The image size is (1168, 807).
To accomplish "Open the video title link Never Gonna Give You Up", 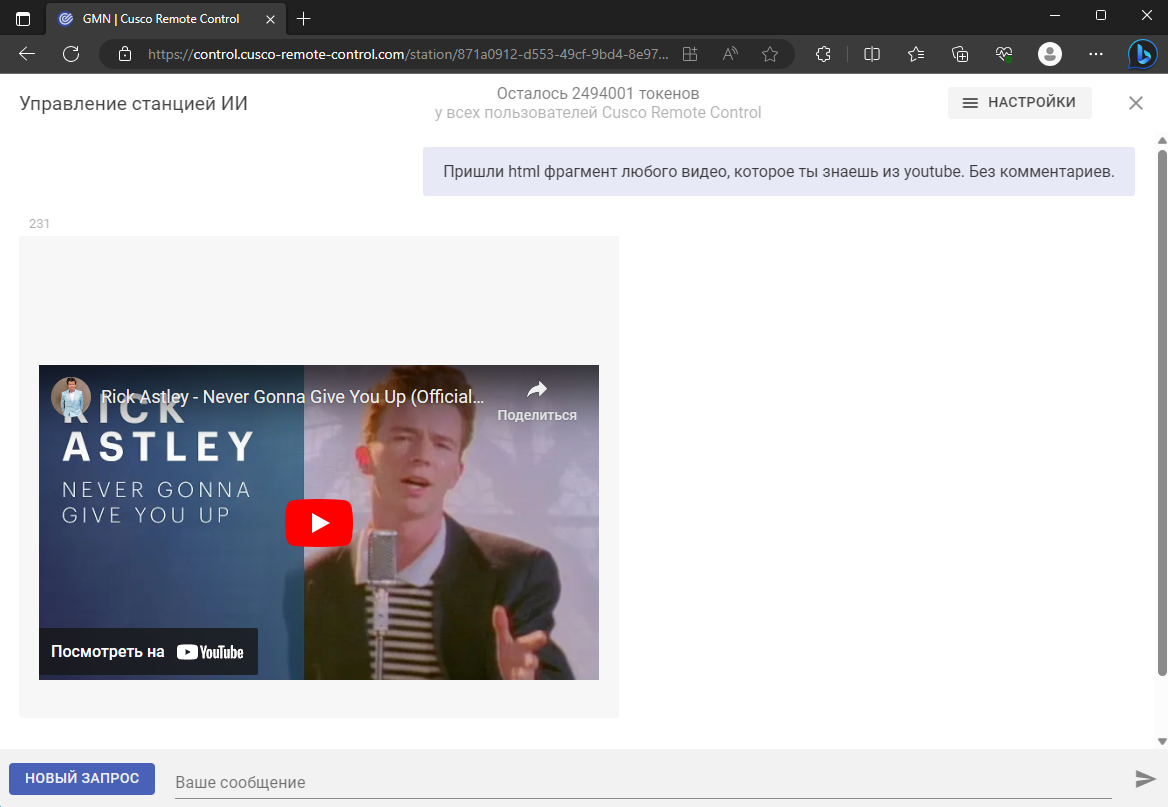I will [x=293, y=396].
